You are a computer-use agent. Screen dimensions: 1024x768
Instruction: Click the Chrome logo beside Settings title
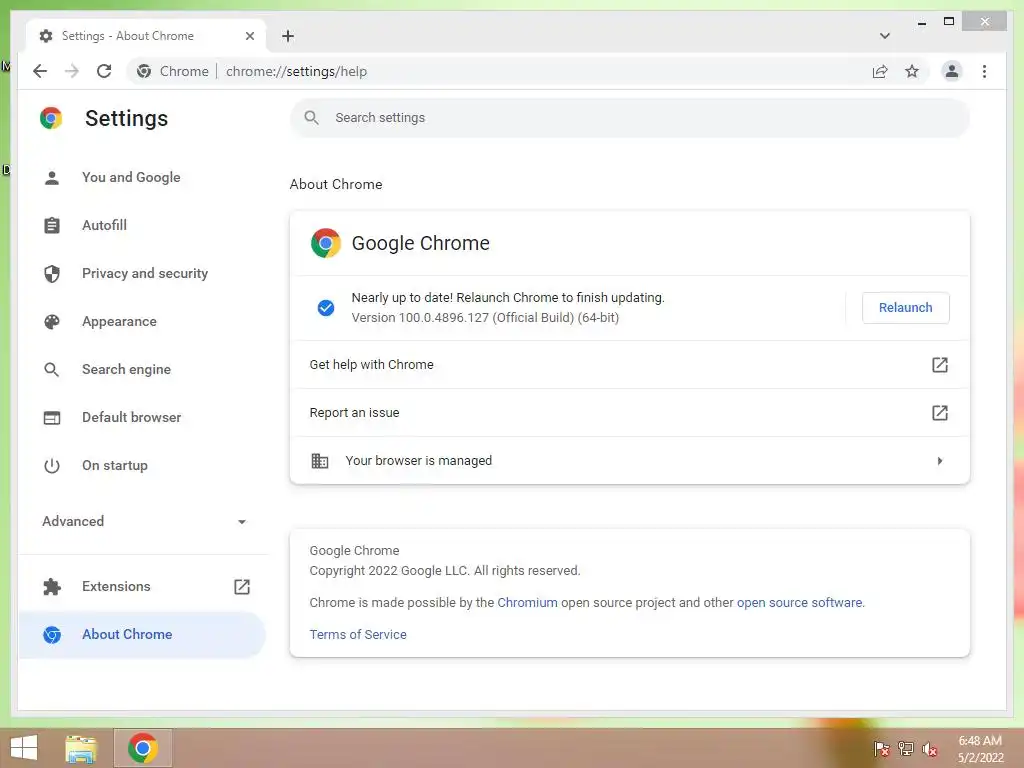coord(51,118)
